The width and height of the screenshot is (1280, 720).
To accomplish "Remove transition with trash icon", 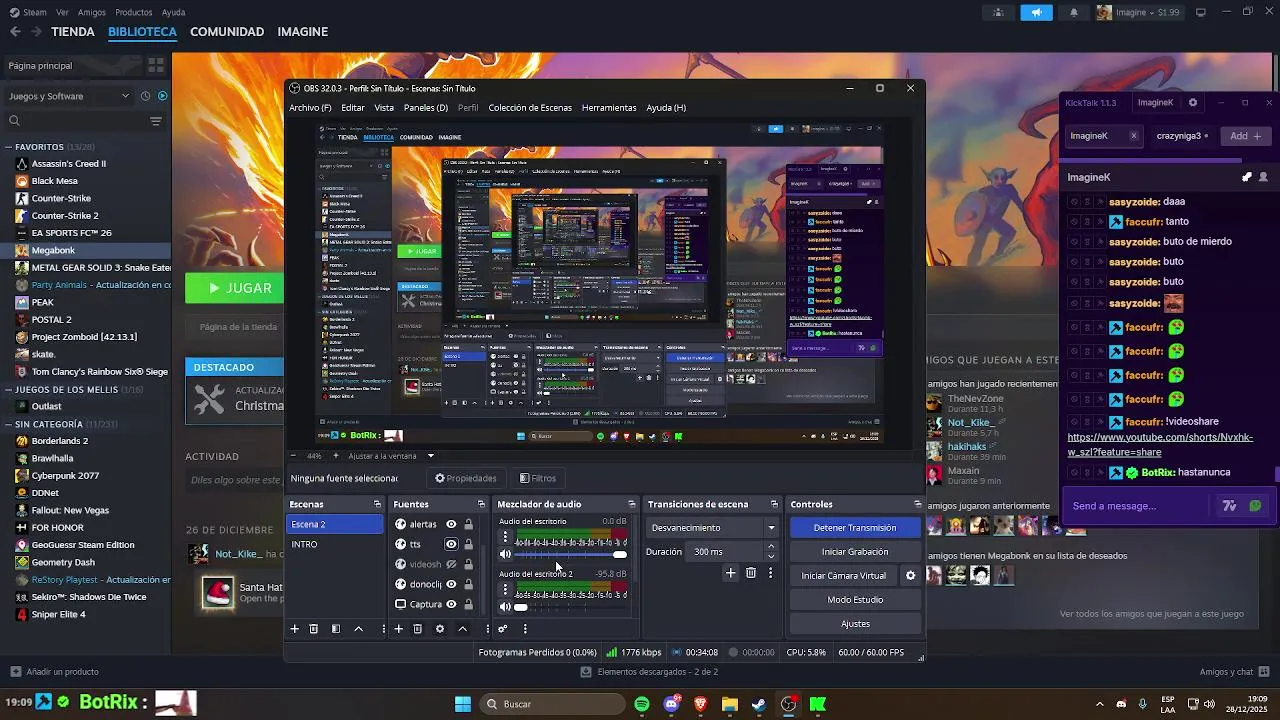I will 751,573.
